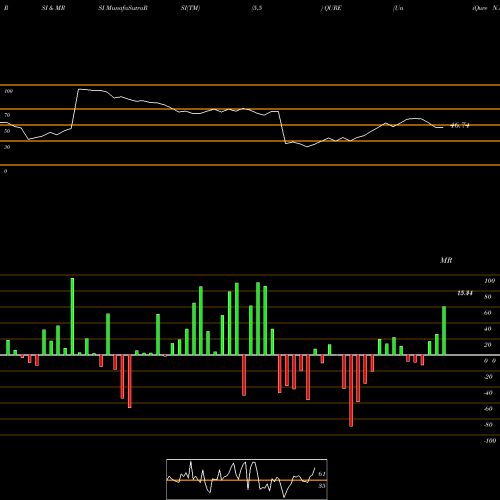Click the 61 value in mini chart
500x500 pixels.
322,474
